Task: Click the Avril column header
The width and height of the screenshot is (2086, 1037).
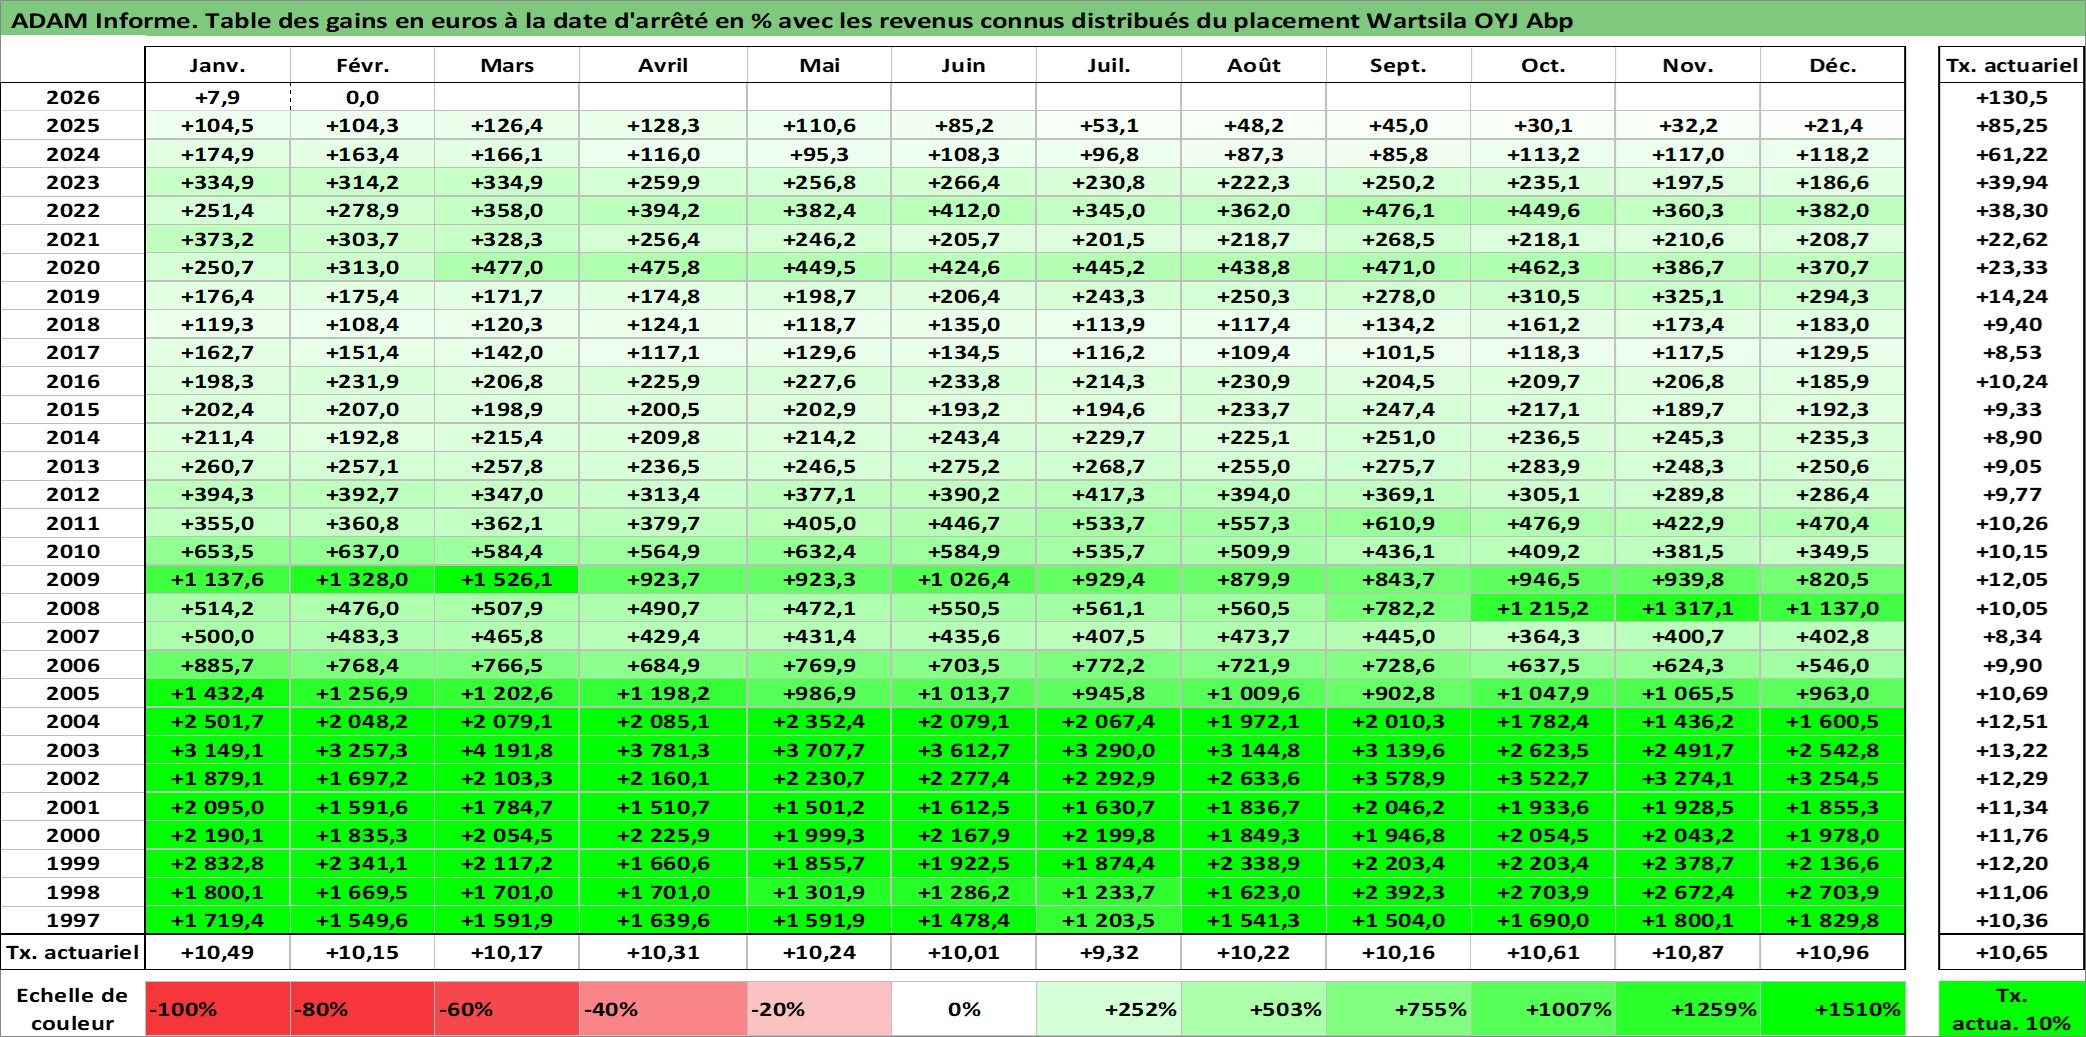Action: coord(663,65)
